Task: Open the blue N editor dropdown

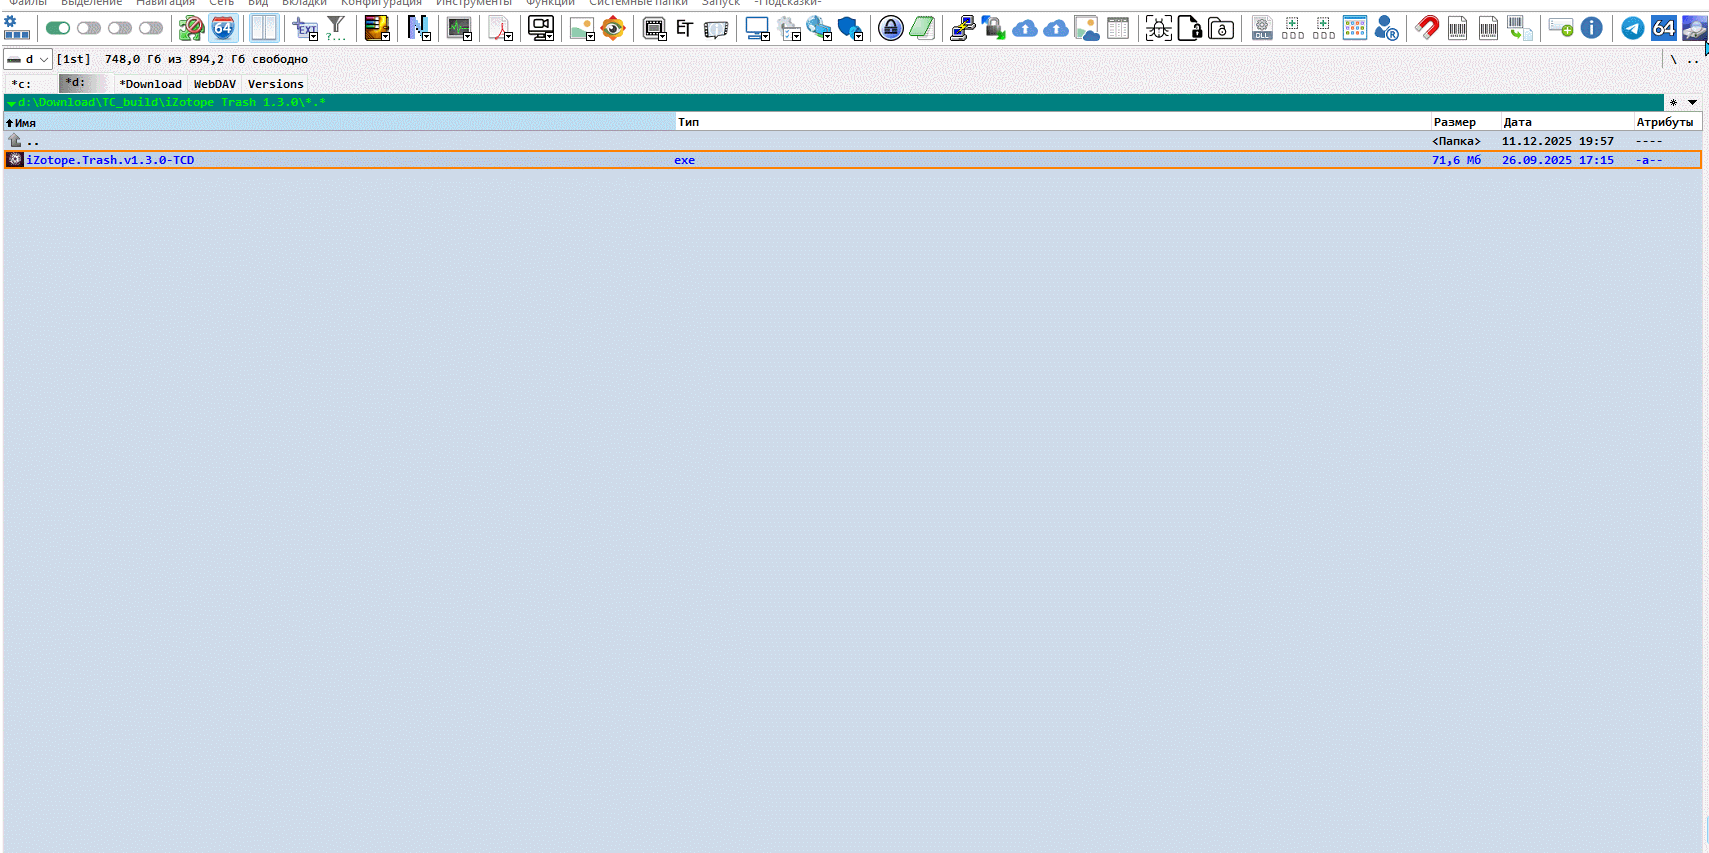Action: pos(419,29)
